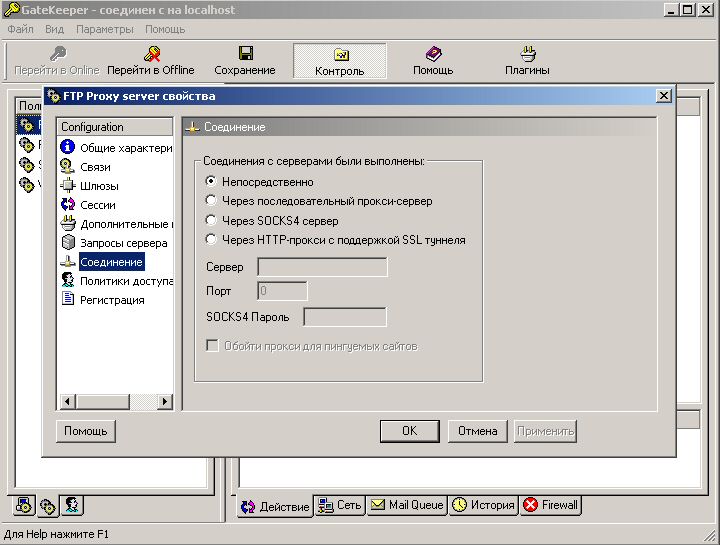Click the Шлюзы gateway icon

pyautogui.click(x=68, y=185)
